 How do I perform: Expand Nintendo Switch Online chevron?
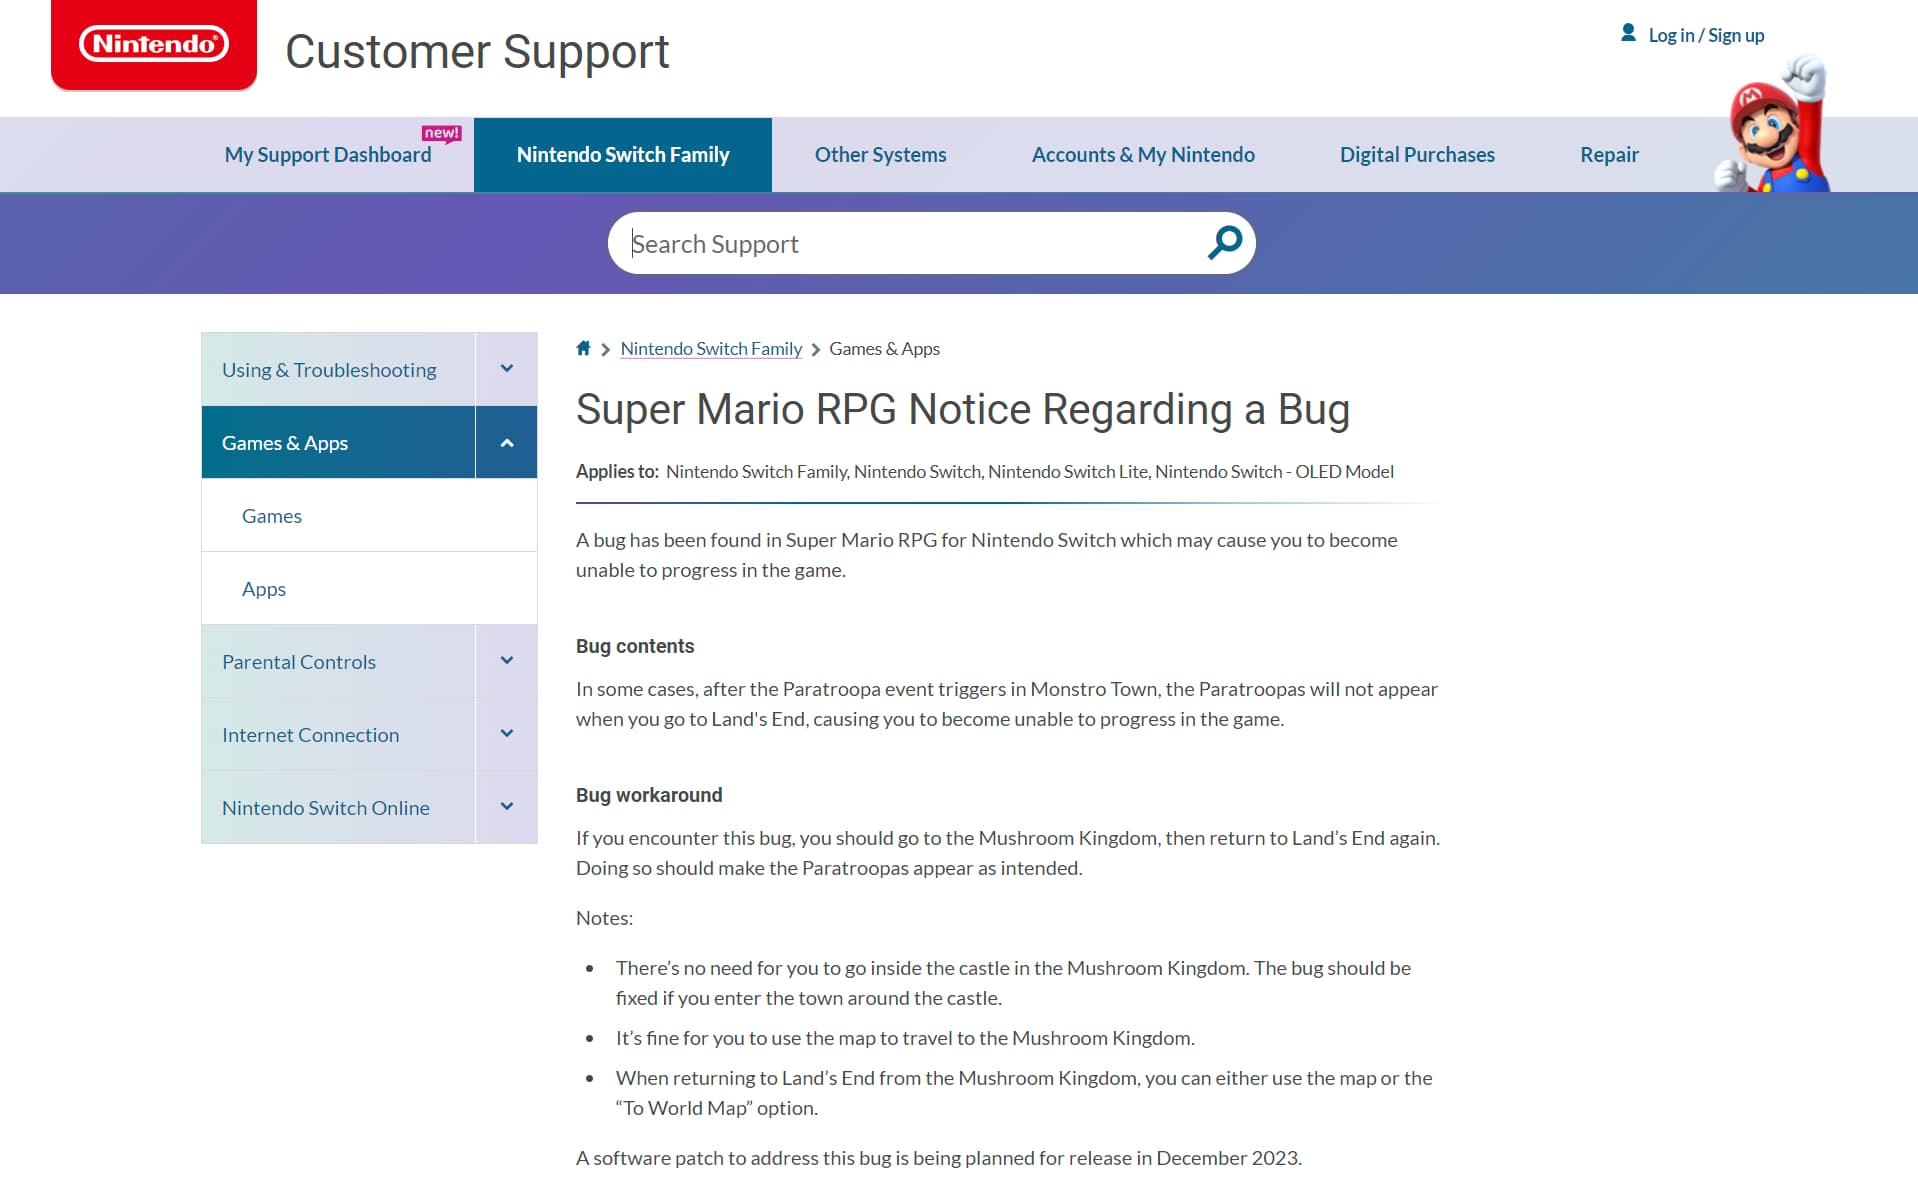tap(507, 807)
